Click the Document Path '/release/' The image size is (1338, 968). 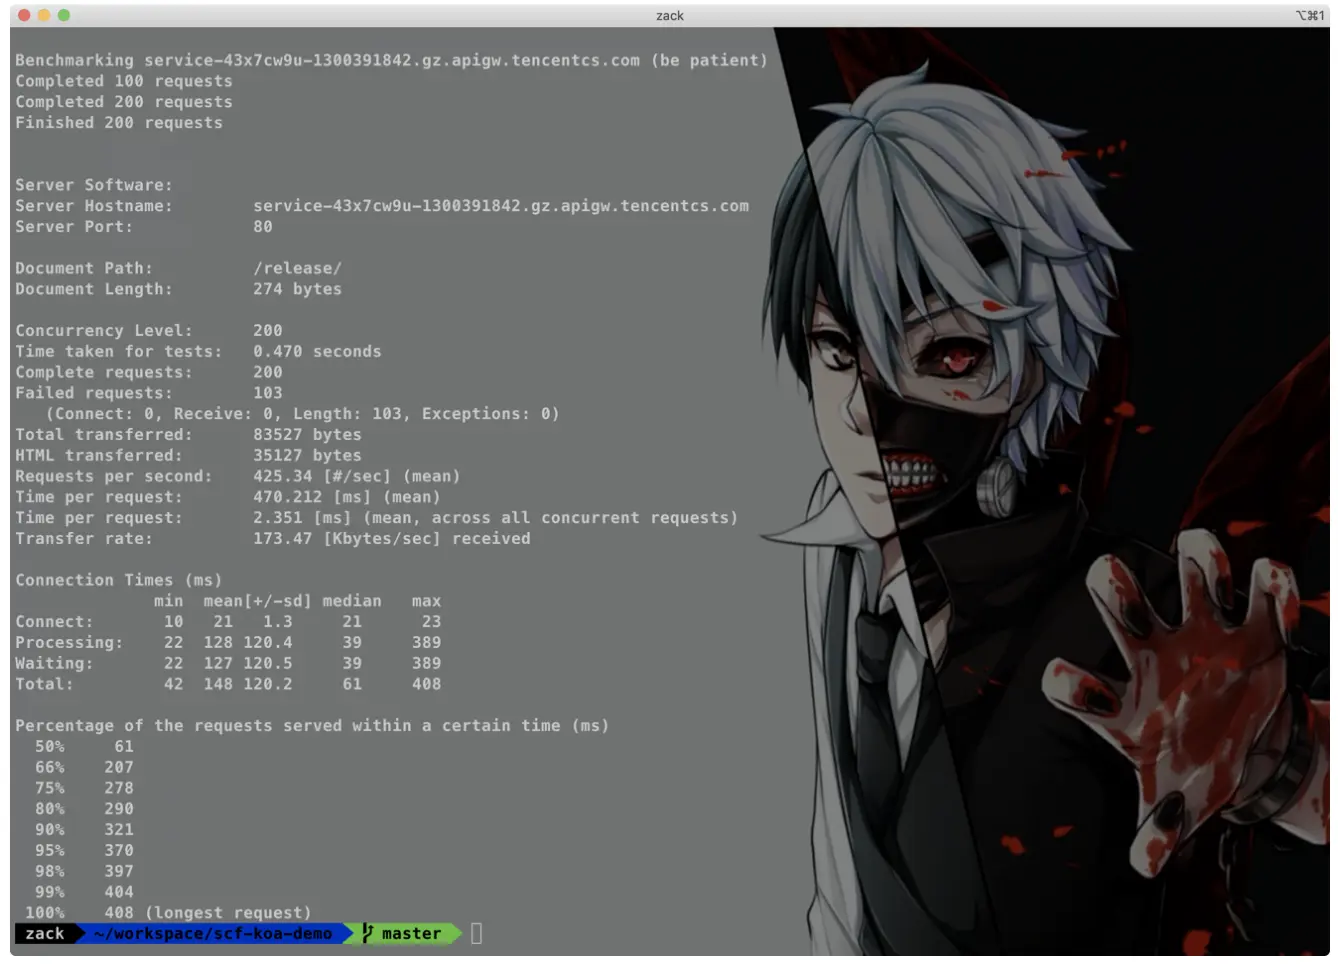pyautogui.click(x=297, y=268)
